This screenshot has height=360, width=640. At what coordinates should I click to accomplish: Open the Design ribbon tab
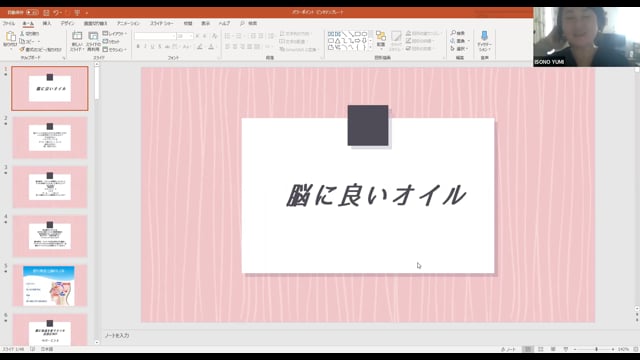[x=67, y=24]
